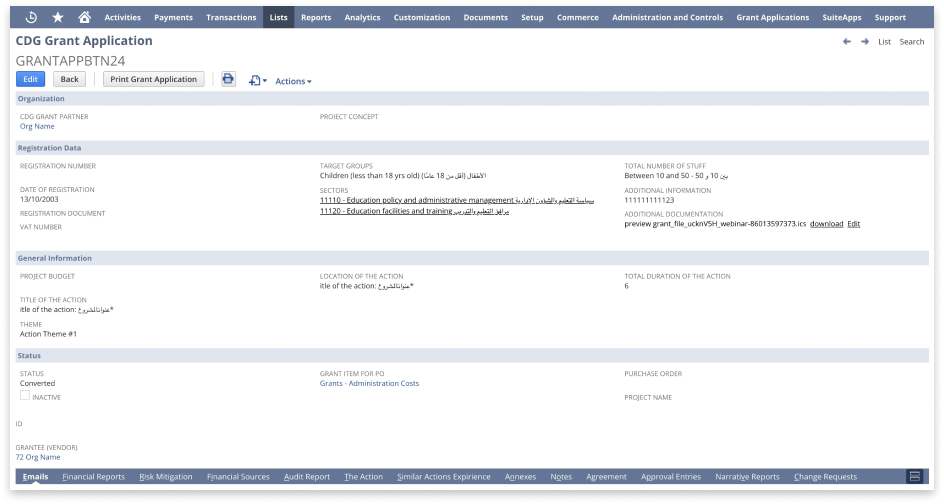Go to next record arrow

[865, 42]
